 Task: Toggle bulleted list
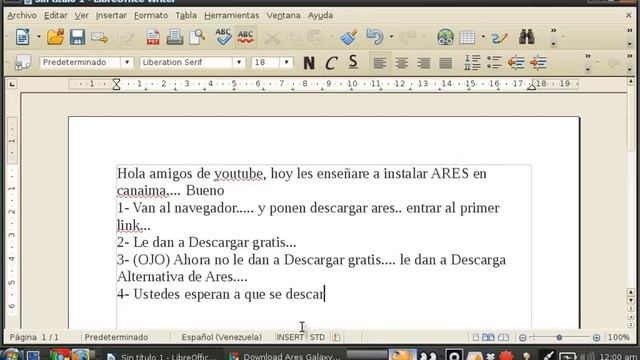(494, 62)
